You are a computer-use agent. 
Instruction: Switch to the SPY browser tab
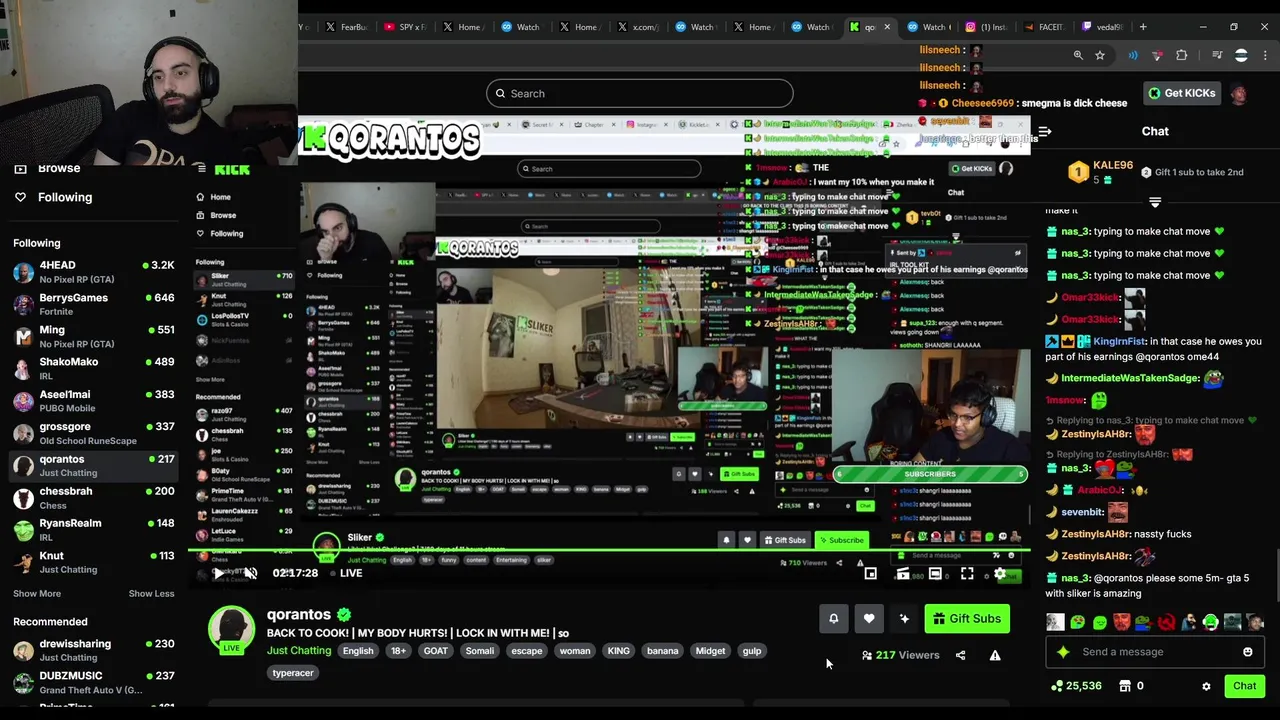(x=405, y=27)
